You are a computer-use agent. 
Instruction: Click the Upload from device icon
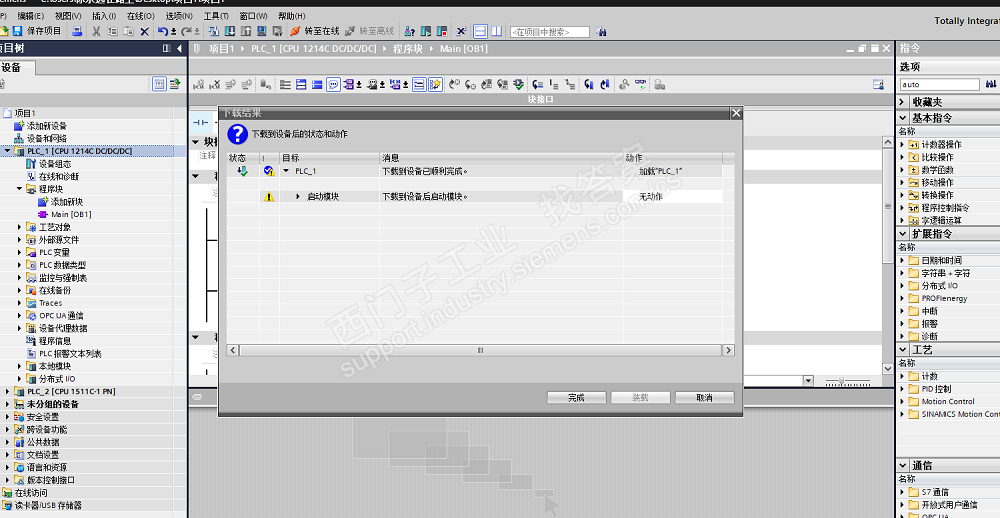246,31
